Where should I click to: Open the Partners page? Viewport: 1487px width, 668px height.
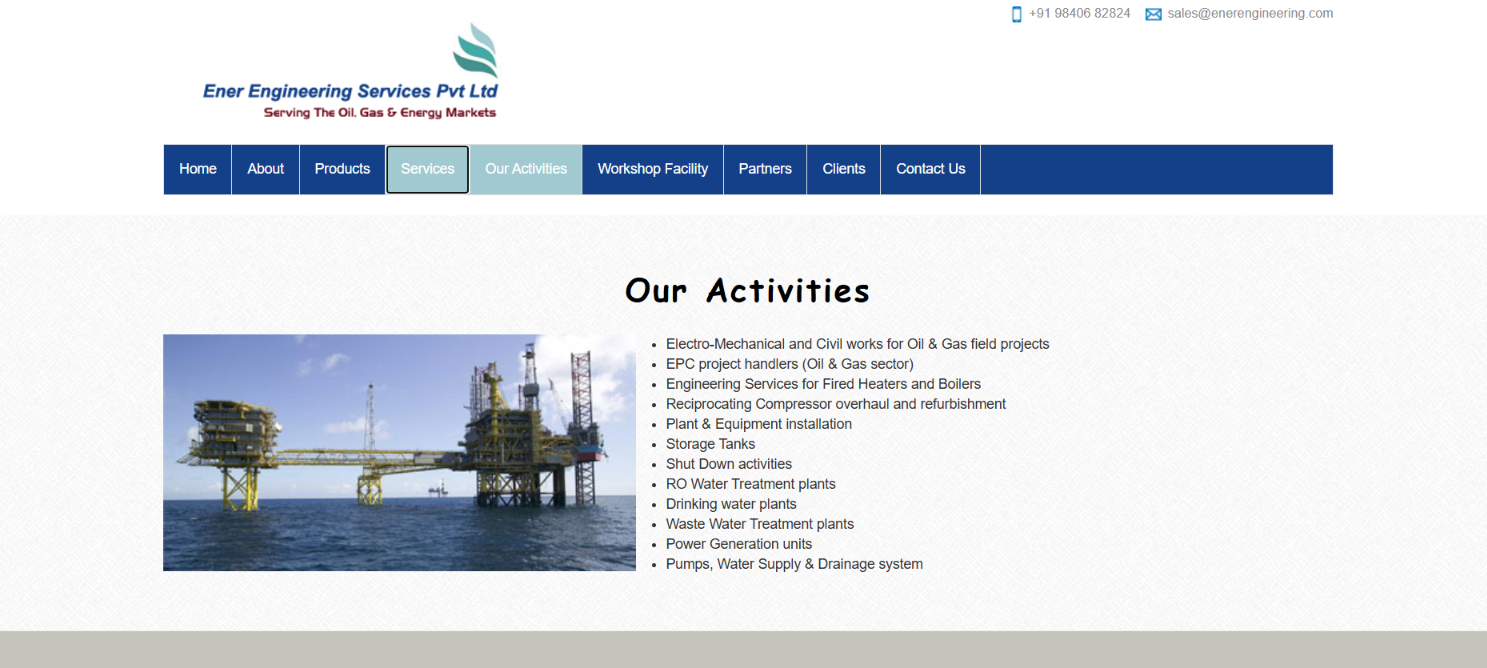click(x=765, y=169)
